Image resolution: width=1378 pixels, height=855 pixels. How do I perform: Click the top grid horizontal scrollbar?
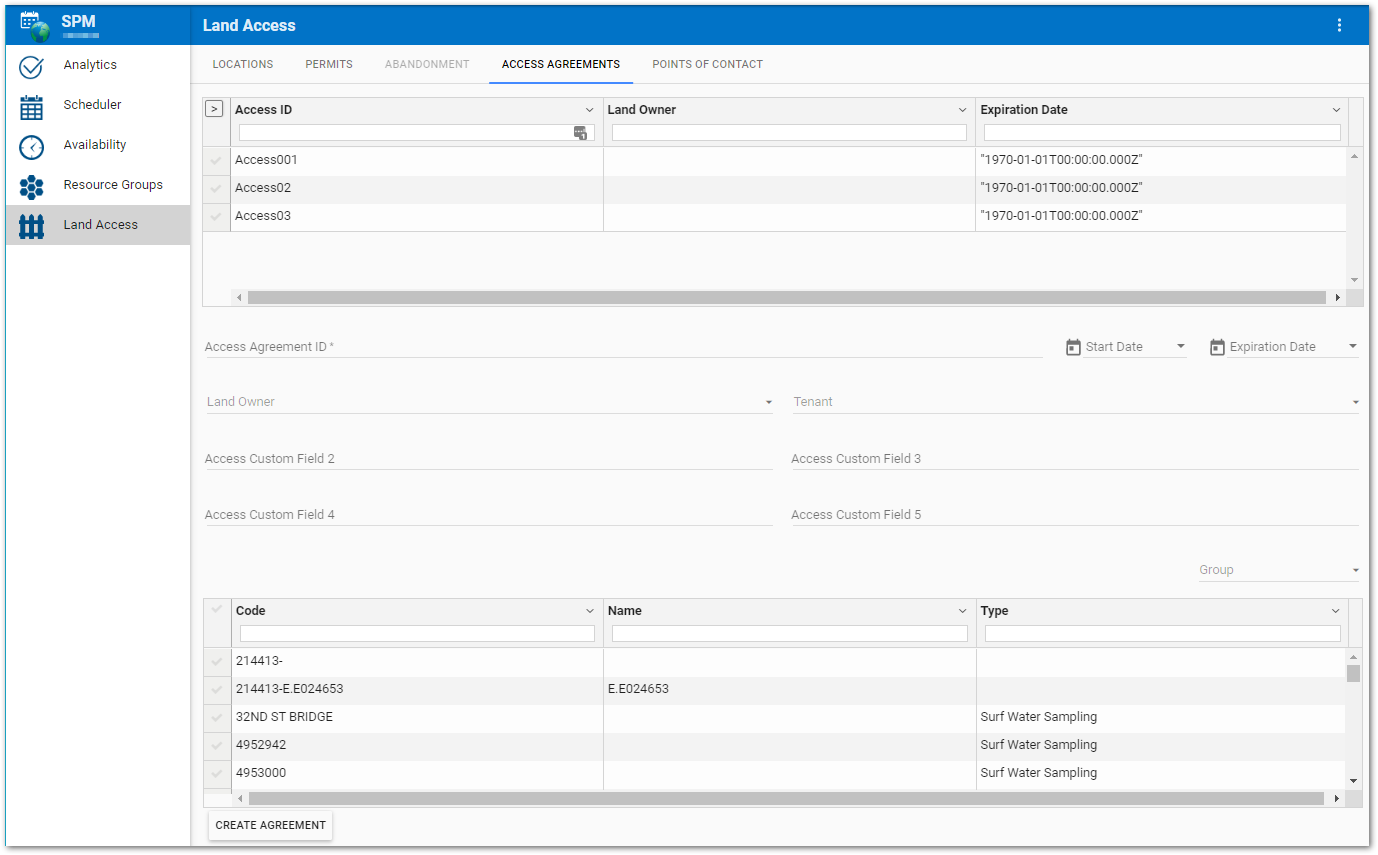[x=786, y=297]
